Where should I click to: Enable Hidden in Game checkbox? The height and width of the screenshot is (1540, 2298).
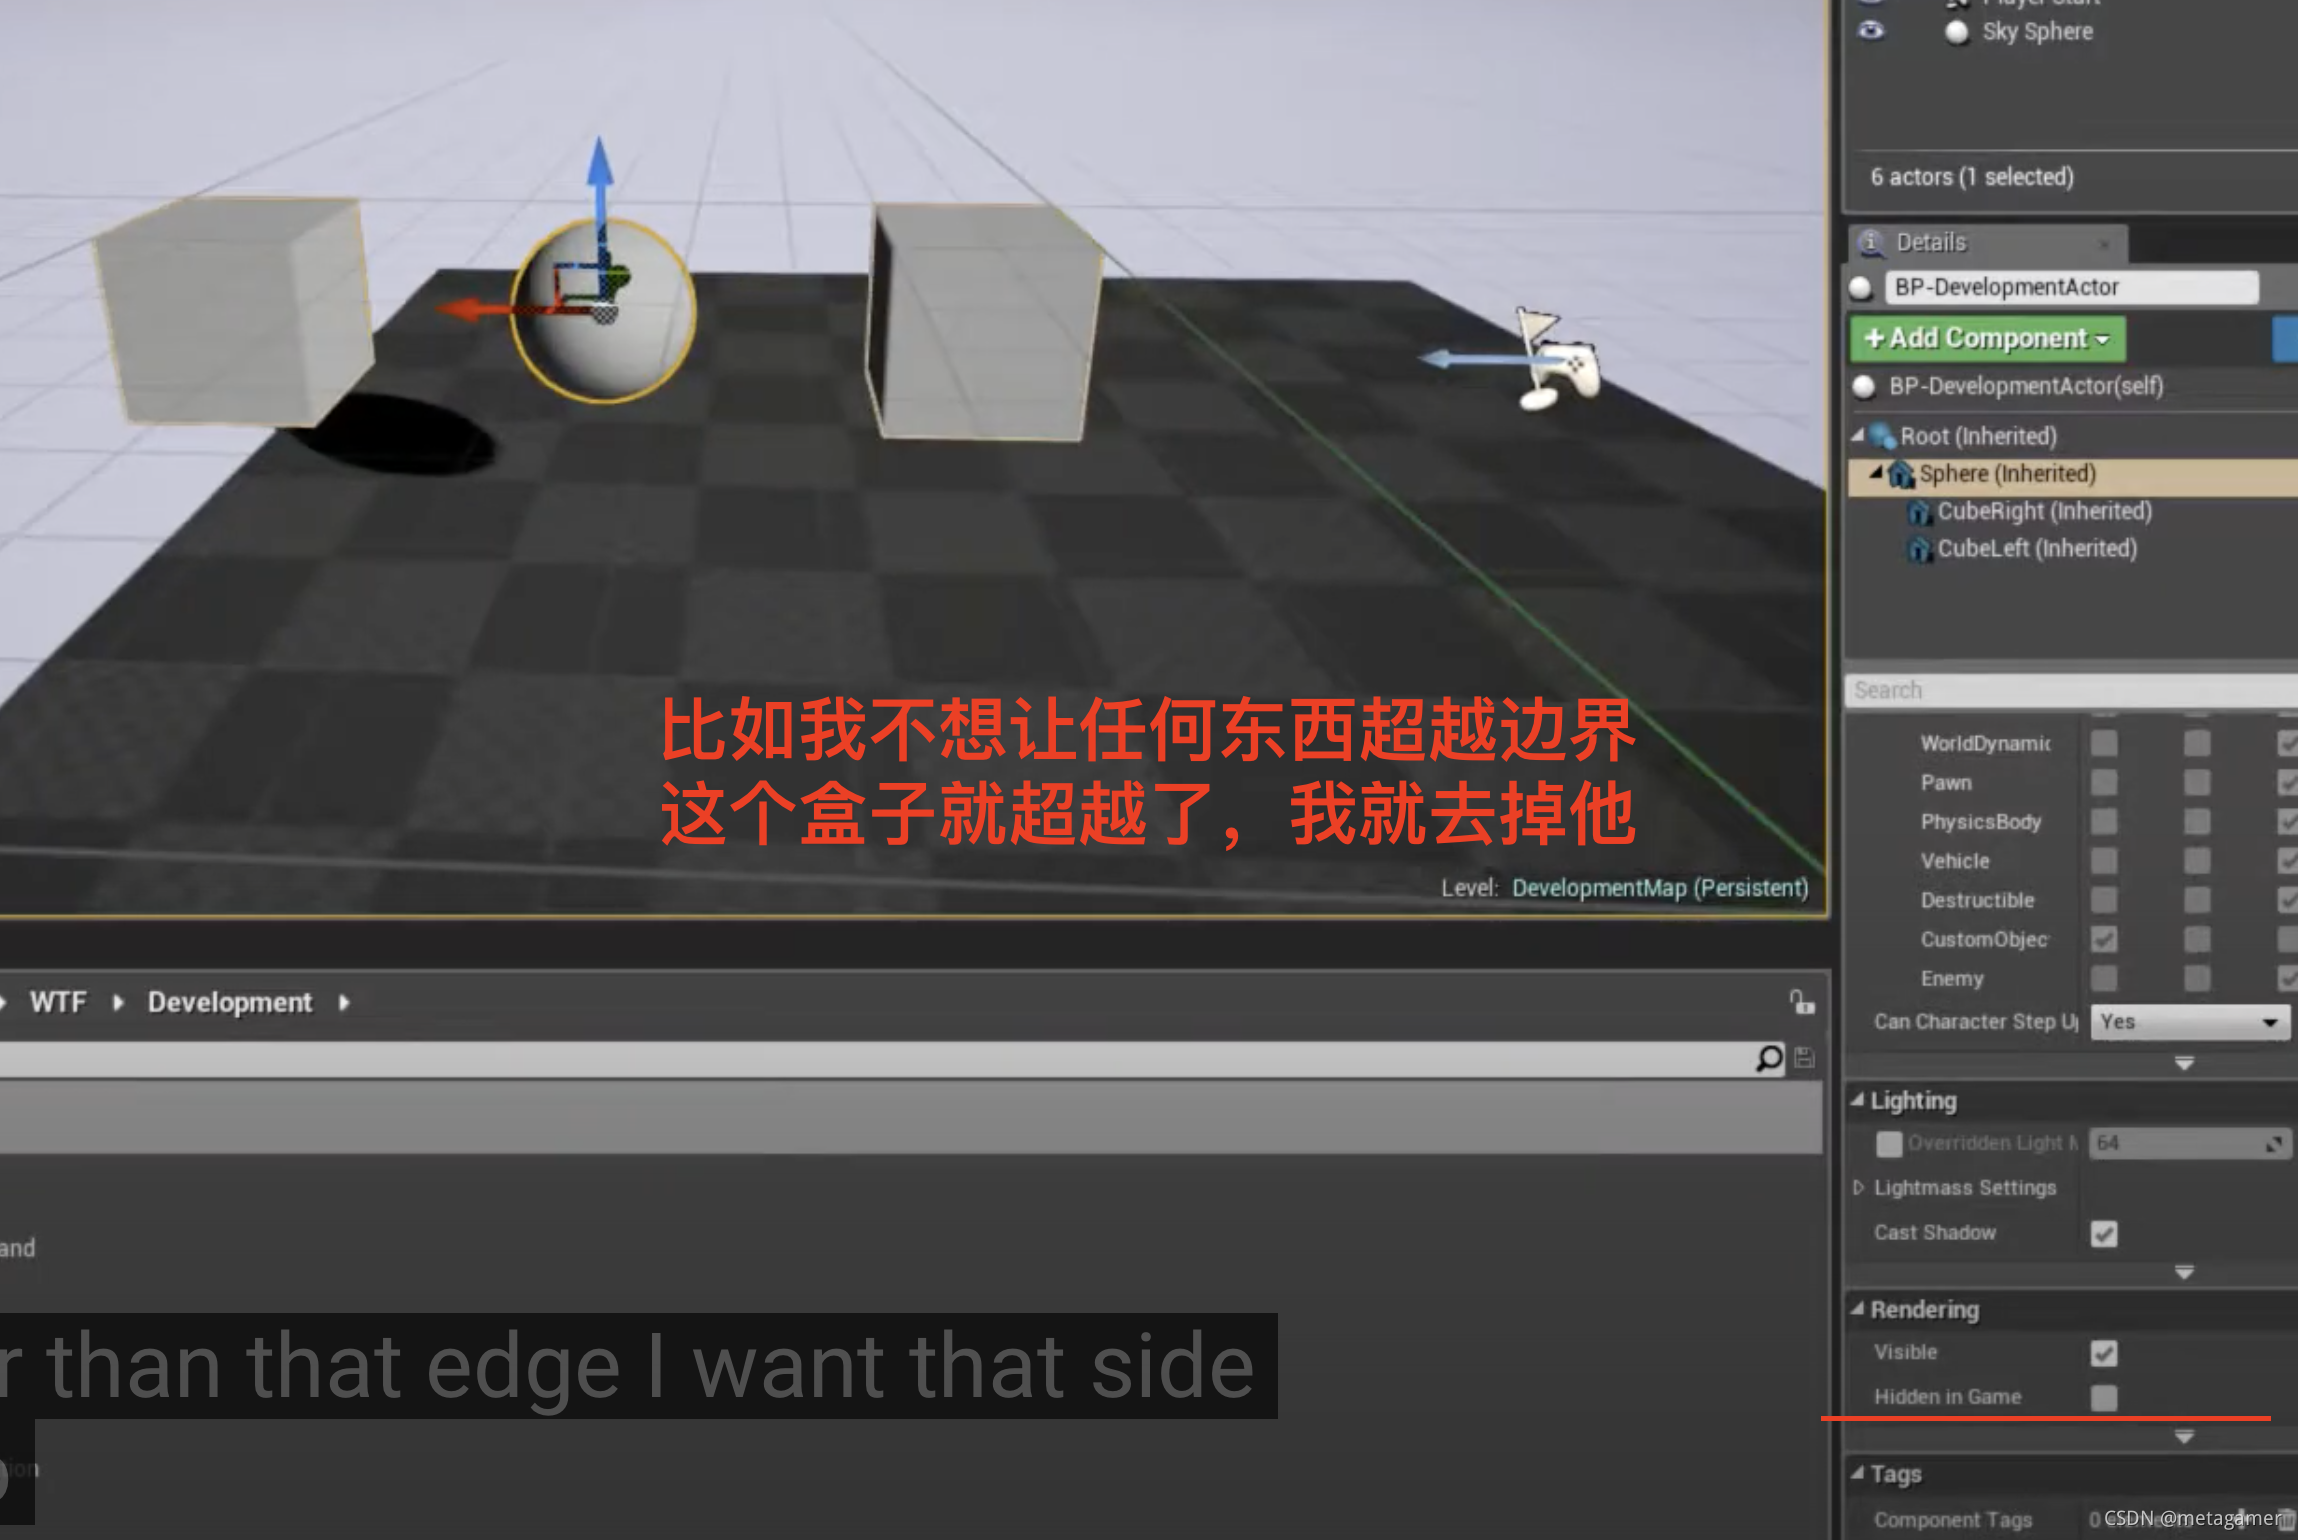pyautogui.click(x=2103, y=1398)
